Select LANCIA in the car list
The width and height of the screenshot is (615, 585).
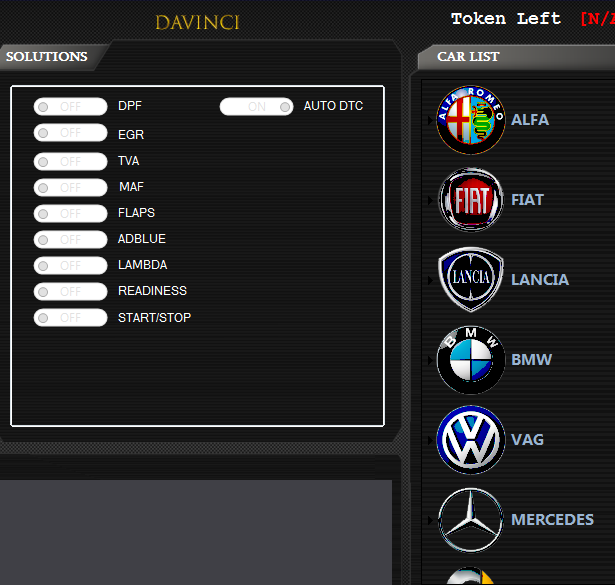coord(540,280)
